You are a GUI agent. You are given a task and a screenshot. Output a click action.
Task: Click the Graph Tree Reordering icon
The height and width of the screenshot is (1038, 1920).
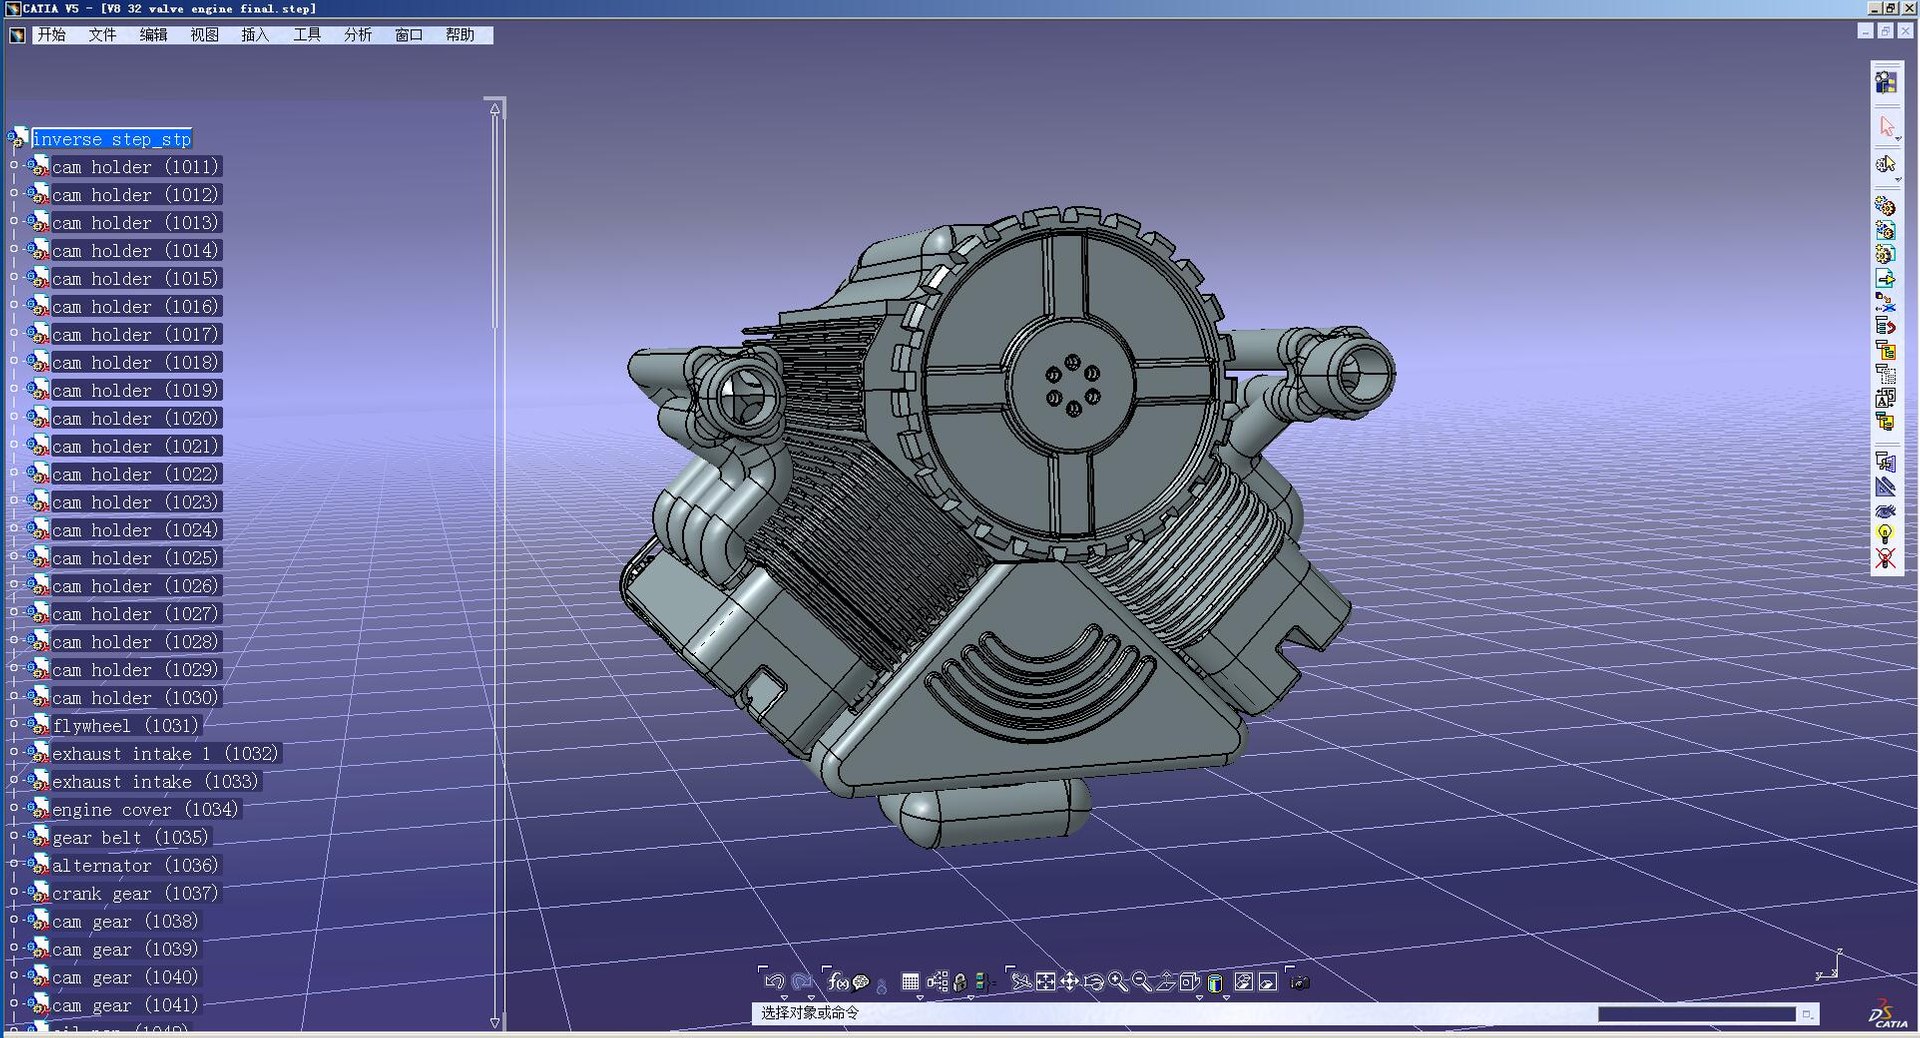pyautogui.click(x=1886, y=326)
